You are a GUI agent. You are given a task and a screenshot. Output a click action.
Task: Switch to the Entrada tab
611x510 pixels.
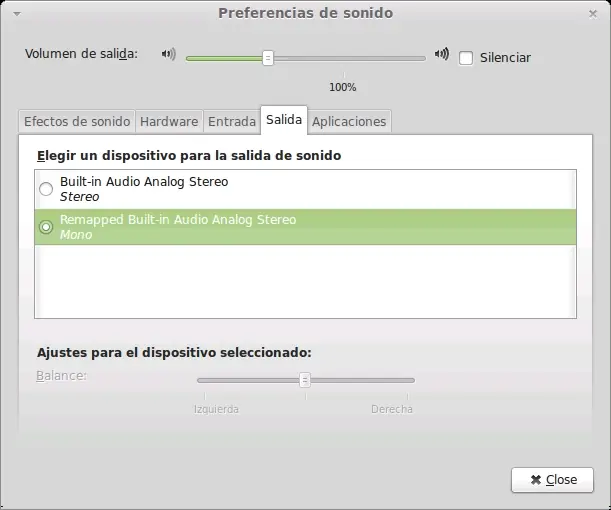232,122
